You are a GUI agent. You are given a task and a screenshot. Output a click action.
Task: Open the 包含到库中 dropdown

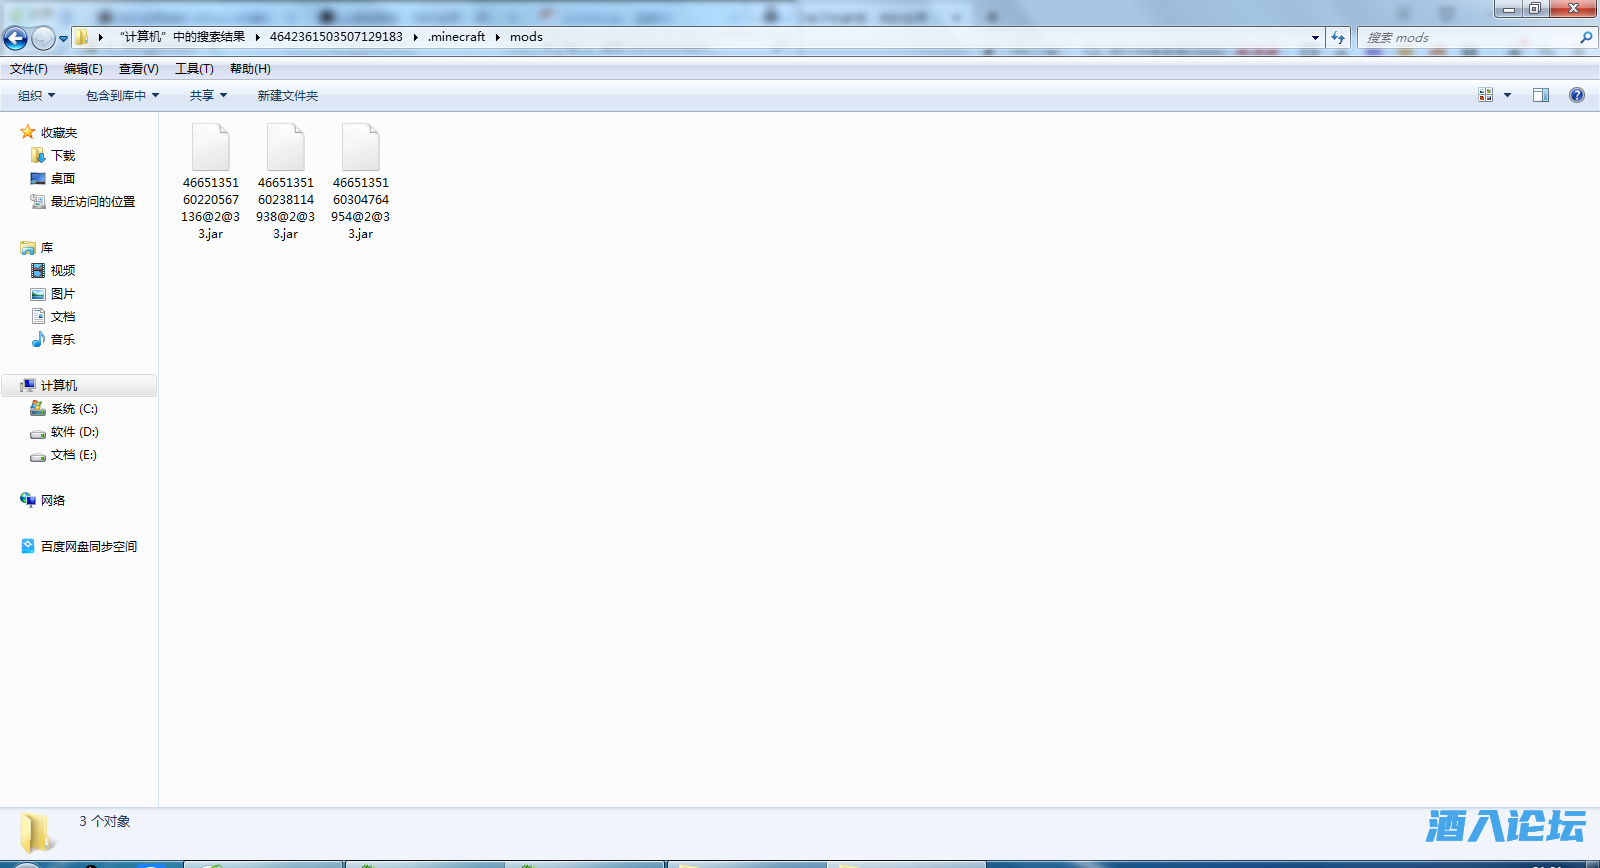click(123, 96)
